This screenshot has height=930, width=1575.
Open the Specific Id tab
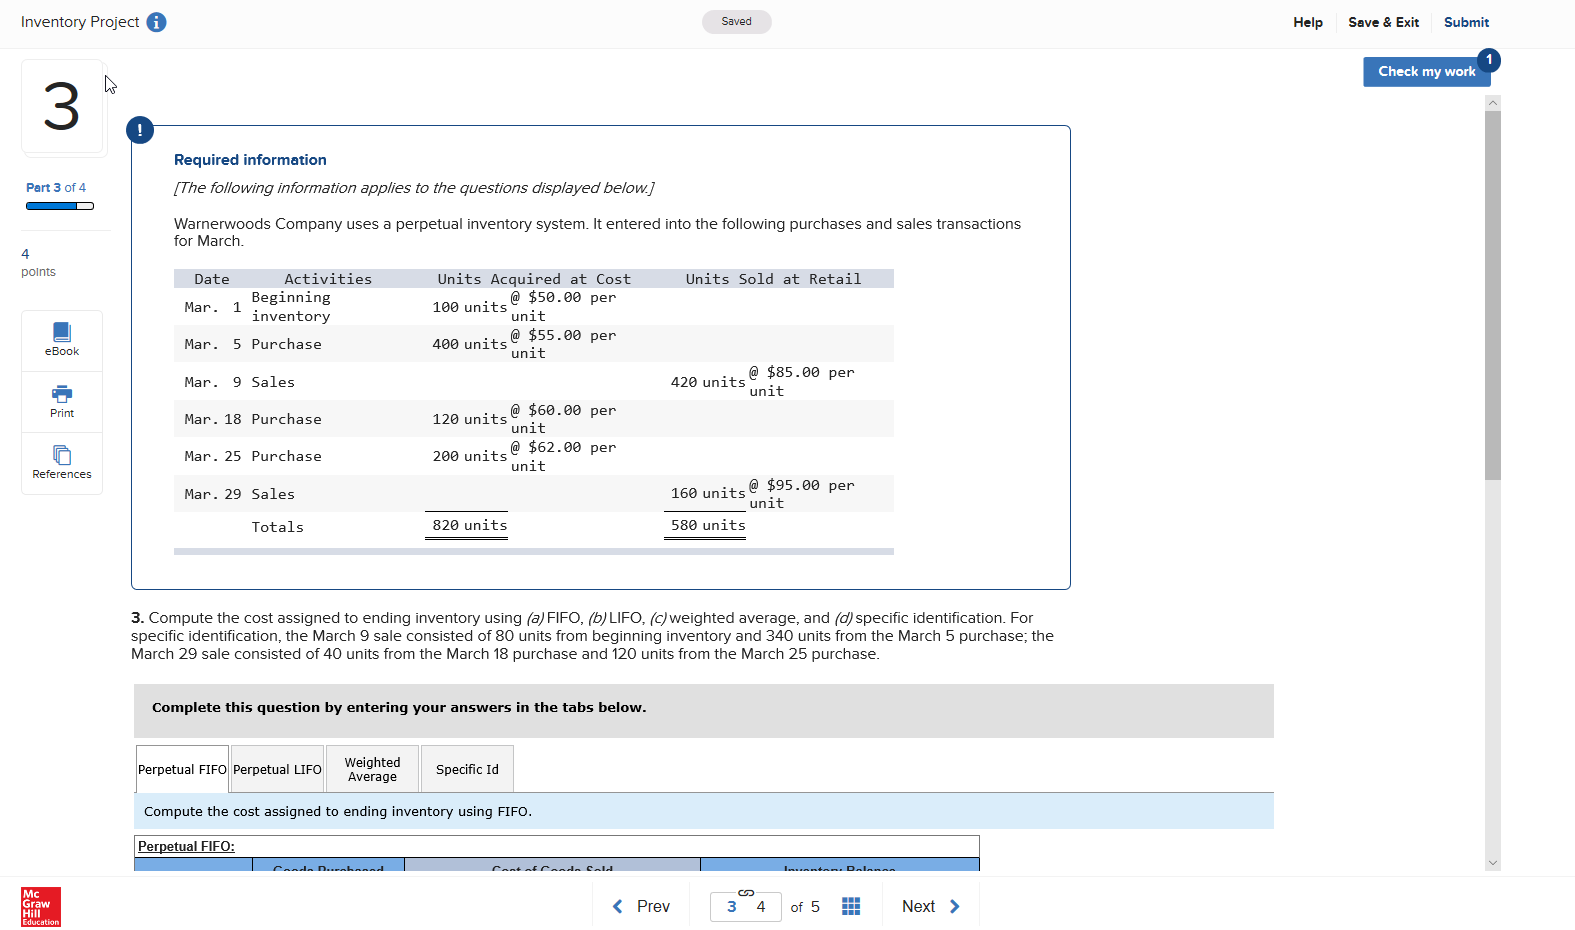point(467,769)
